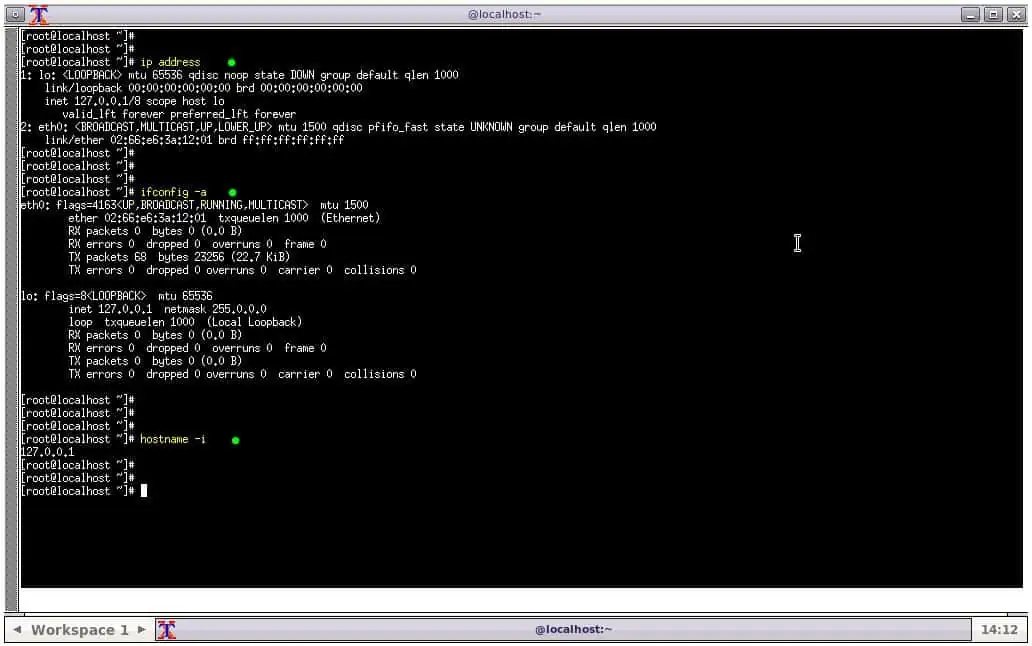This screenshot has height=646, width=1032.
Task: Click the 14:12 clock in the taskbar
Action: coord(999,630)
